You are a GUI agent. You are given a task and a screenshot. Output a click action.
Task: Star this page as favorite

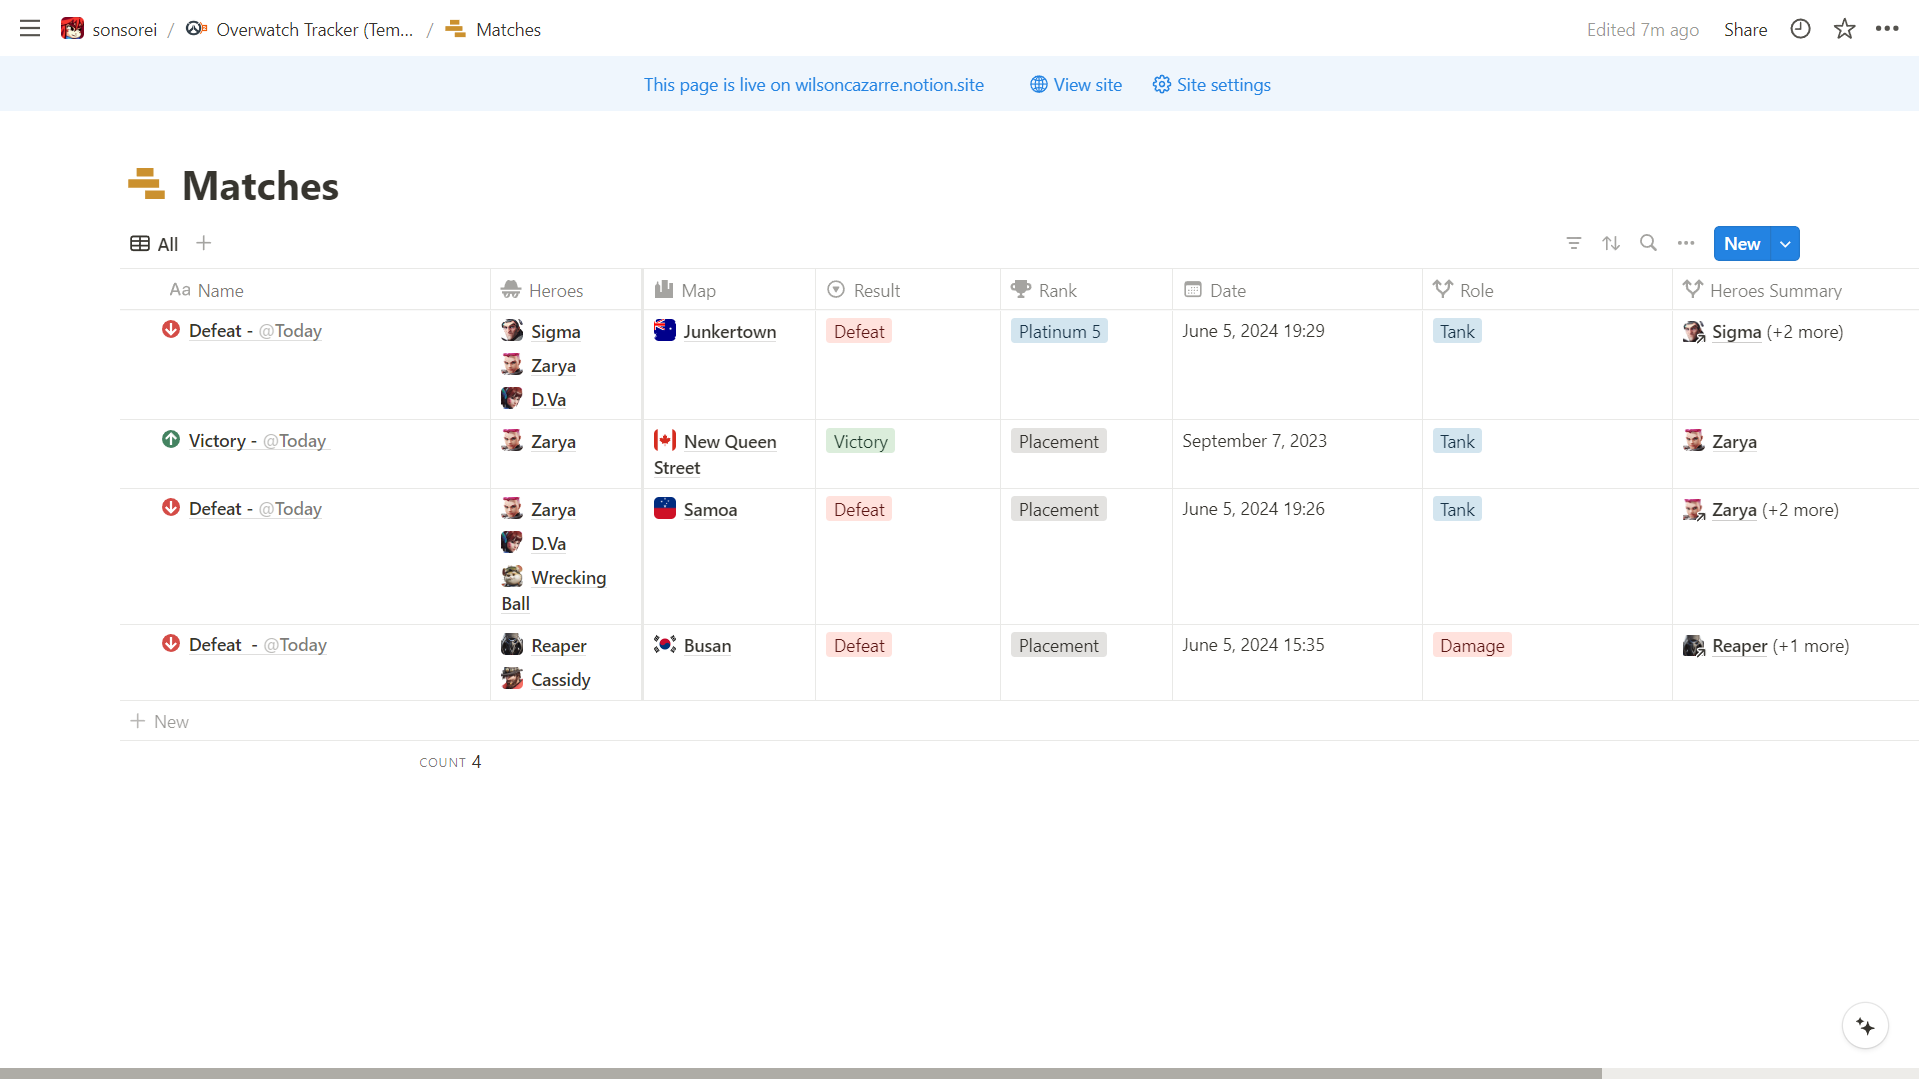click(1844, 29)
